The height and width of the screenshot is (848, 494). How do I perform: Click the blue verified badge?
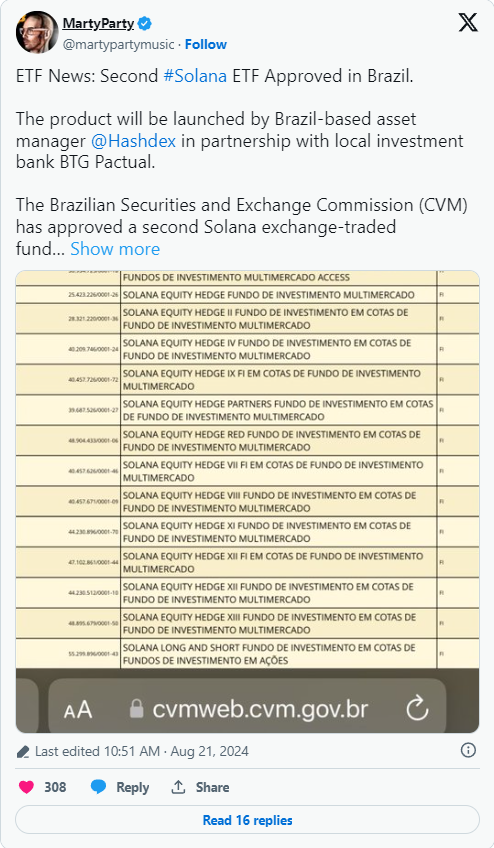coord(144,23)
